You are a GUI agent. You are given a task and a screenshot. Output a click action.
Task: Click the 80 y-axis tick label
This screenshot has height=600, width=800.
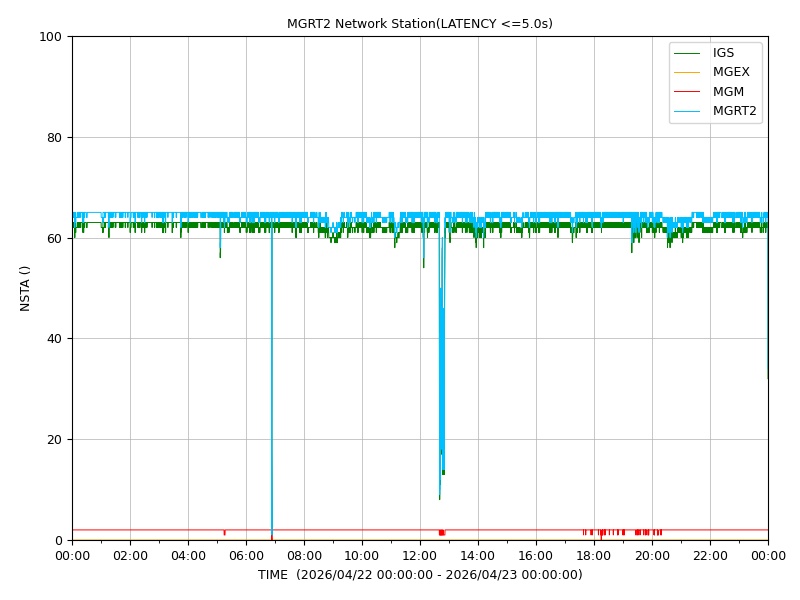(54, 138)
